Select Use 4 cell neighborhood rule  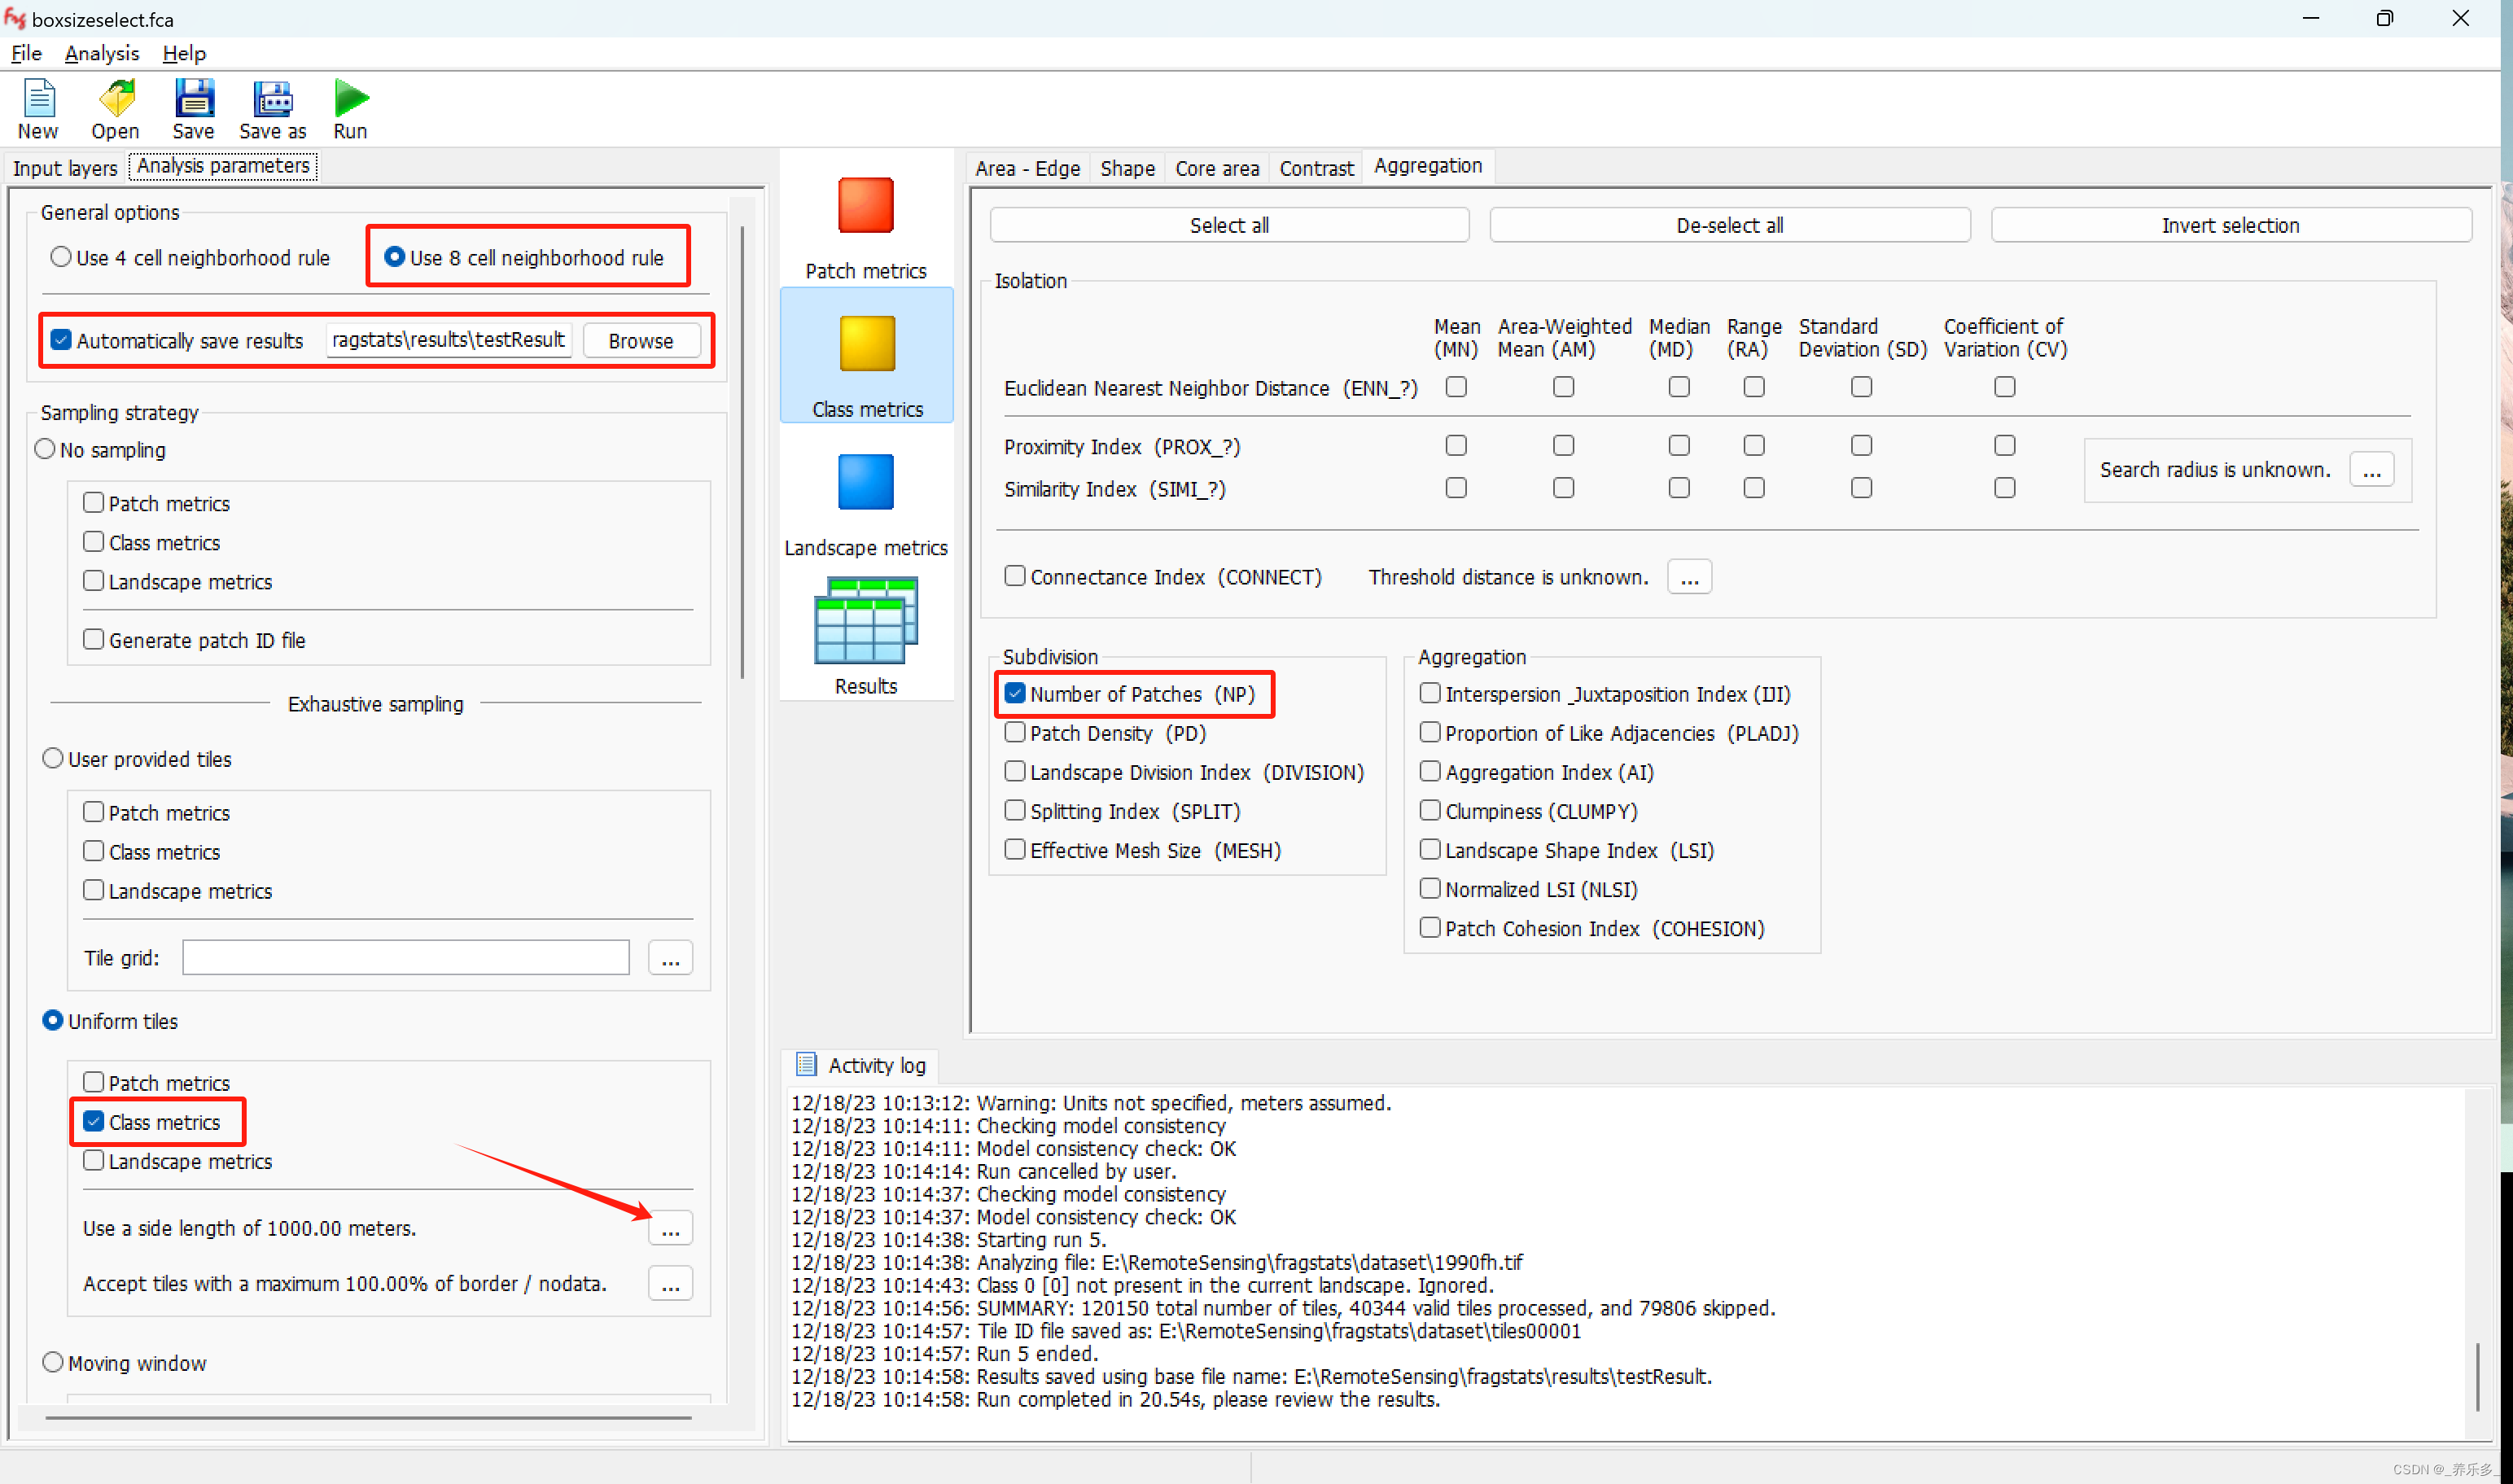pos(61,258)
